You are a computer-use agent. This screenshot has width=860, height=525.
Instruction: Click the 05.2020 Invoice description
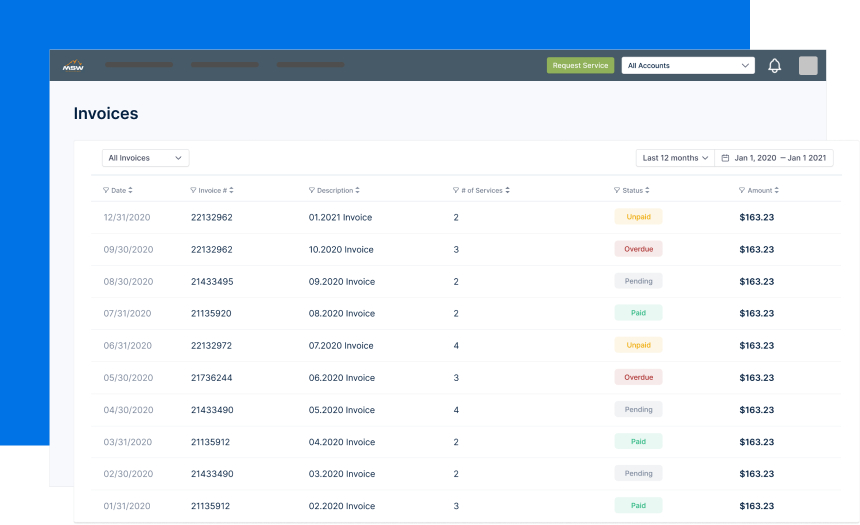(x=342, y=410)
